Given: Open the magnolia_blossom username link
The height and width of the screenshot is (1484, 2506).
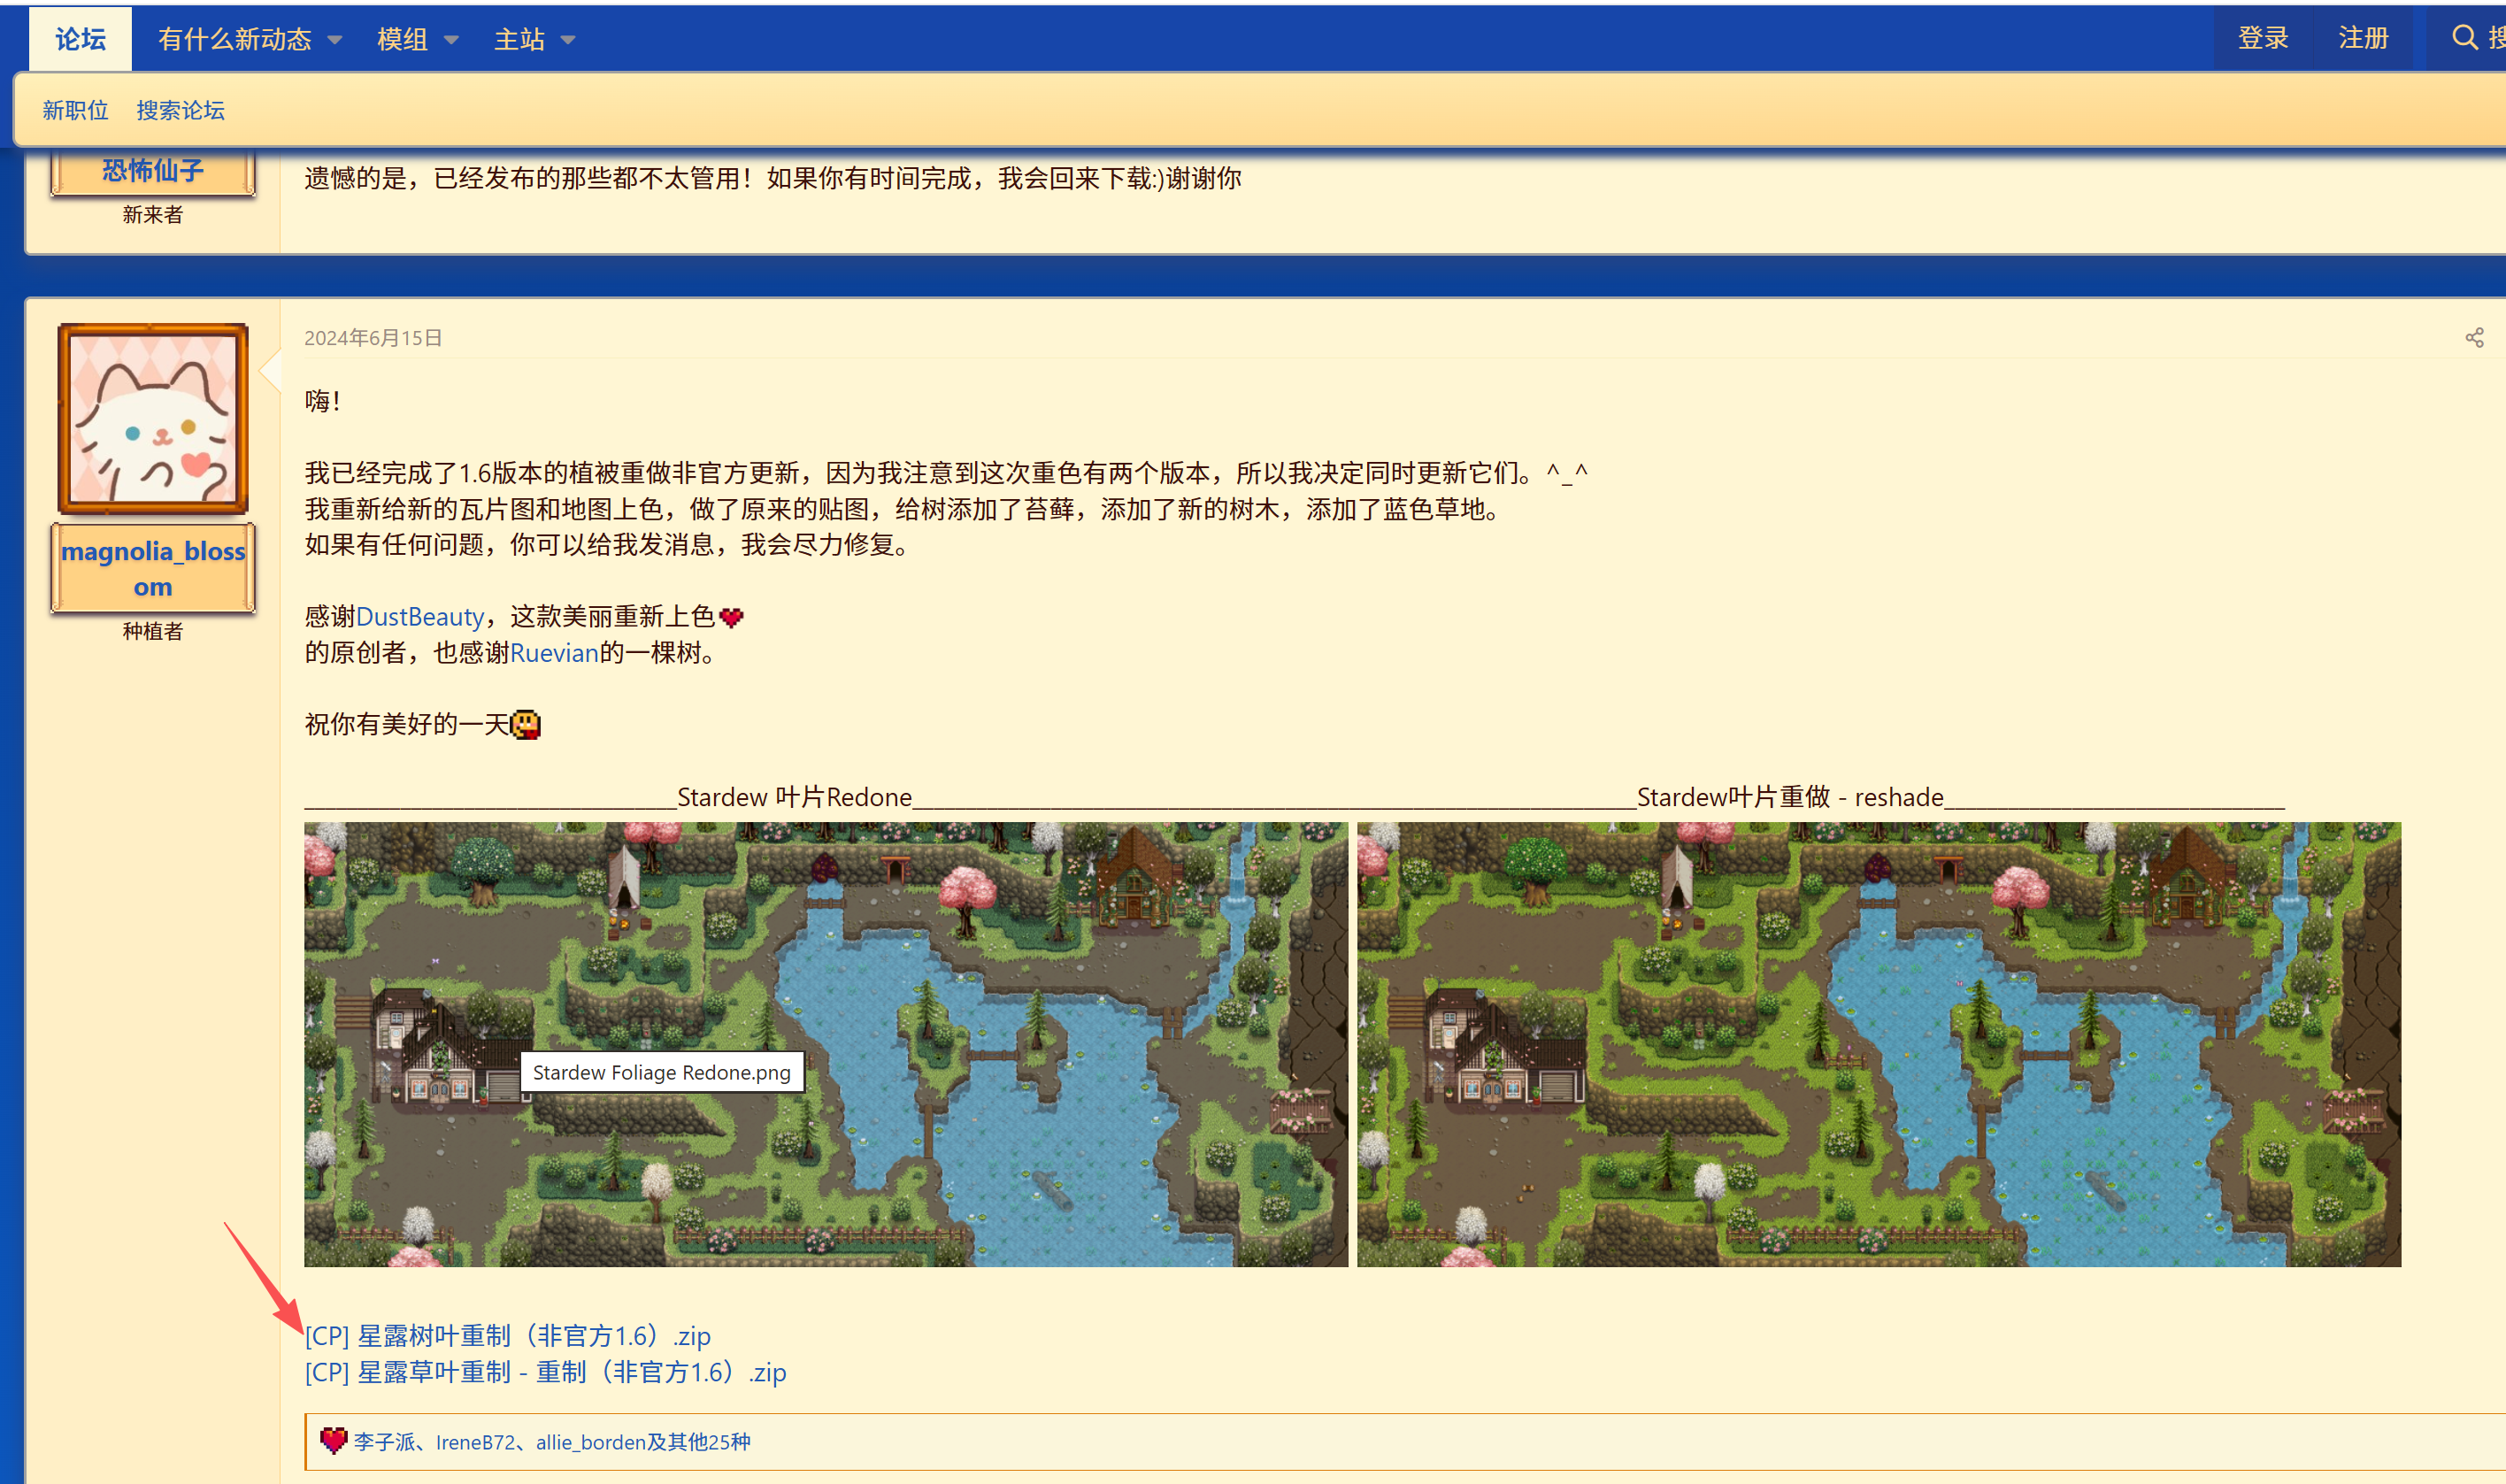Looking at the screenshot, I should click(153, 568).
